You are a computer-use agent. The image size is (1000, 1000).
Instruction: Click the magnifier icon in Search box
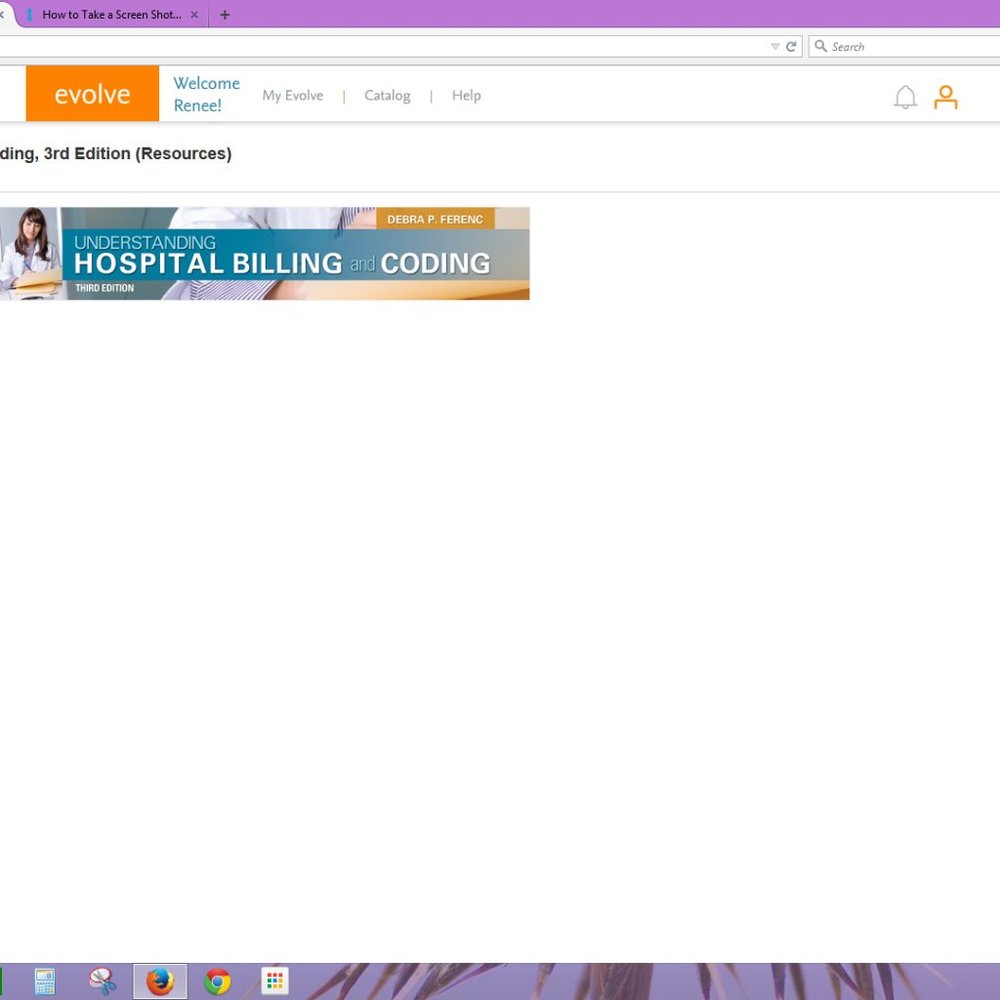click(x=821, y=47)
